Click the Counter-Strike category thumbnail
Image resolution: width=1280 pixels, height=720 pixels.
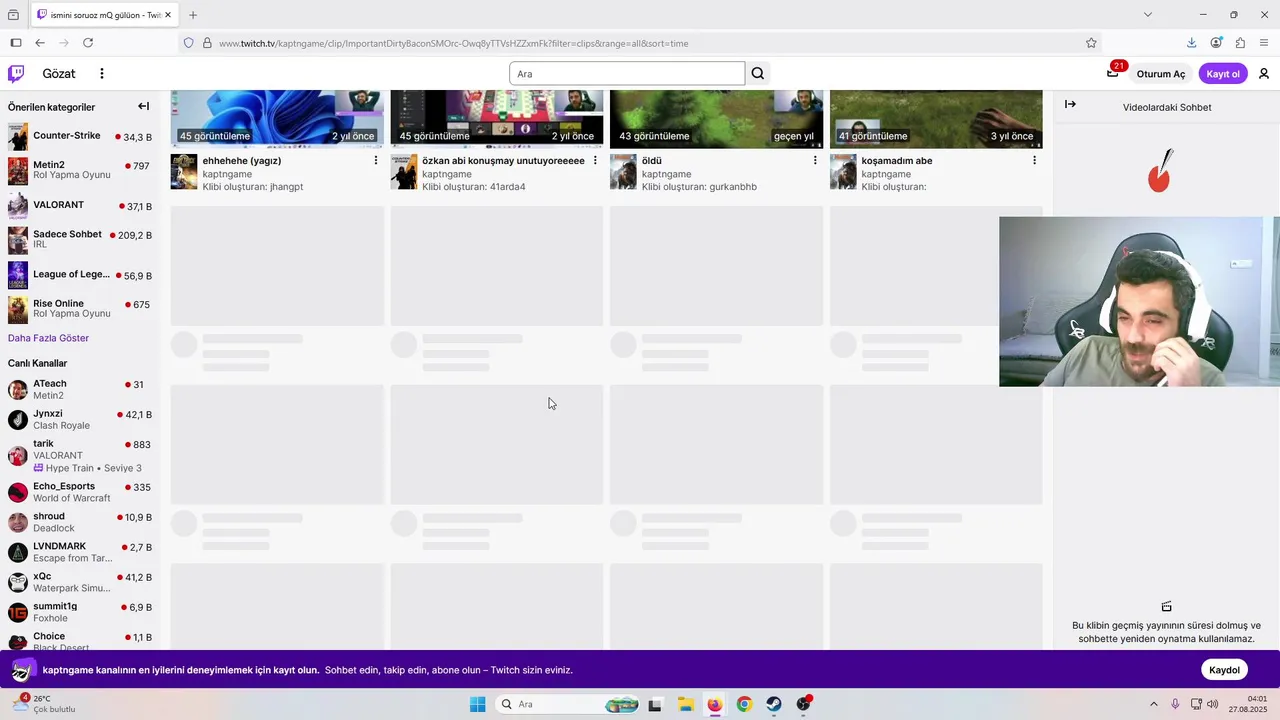(x=18, y=137)
